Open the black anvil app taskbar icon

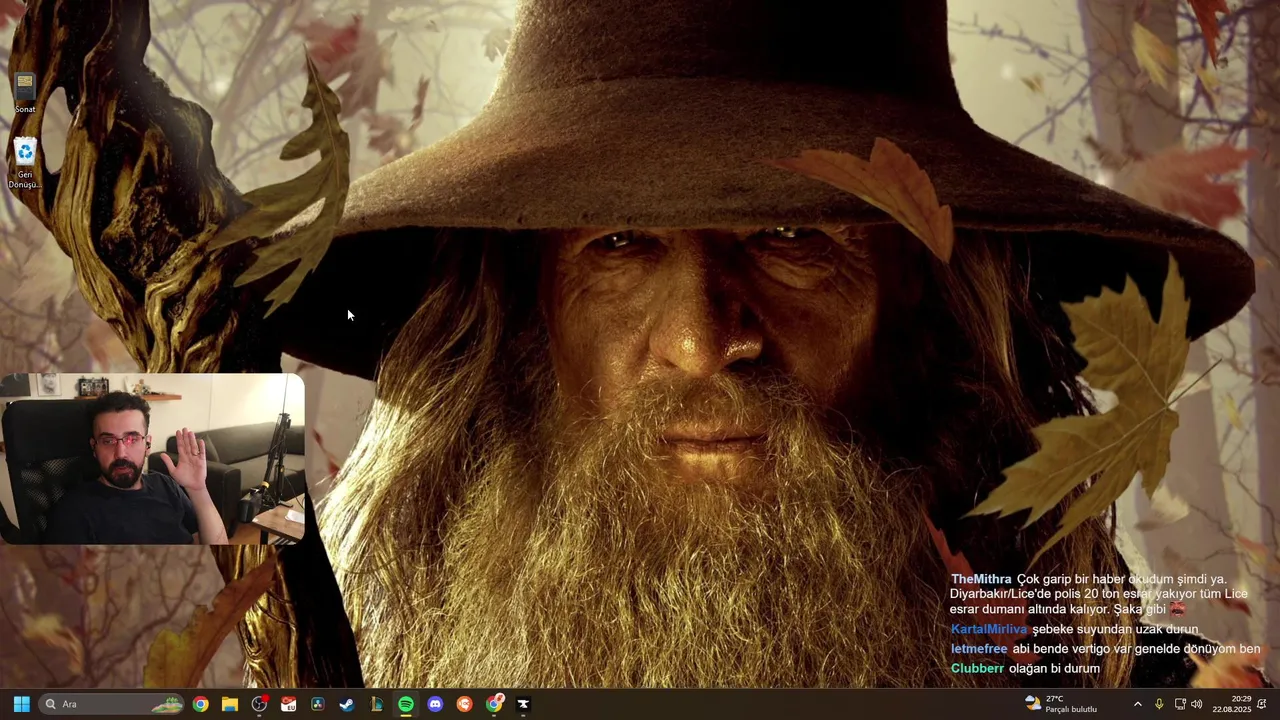(523, 704)
